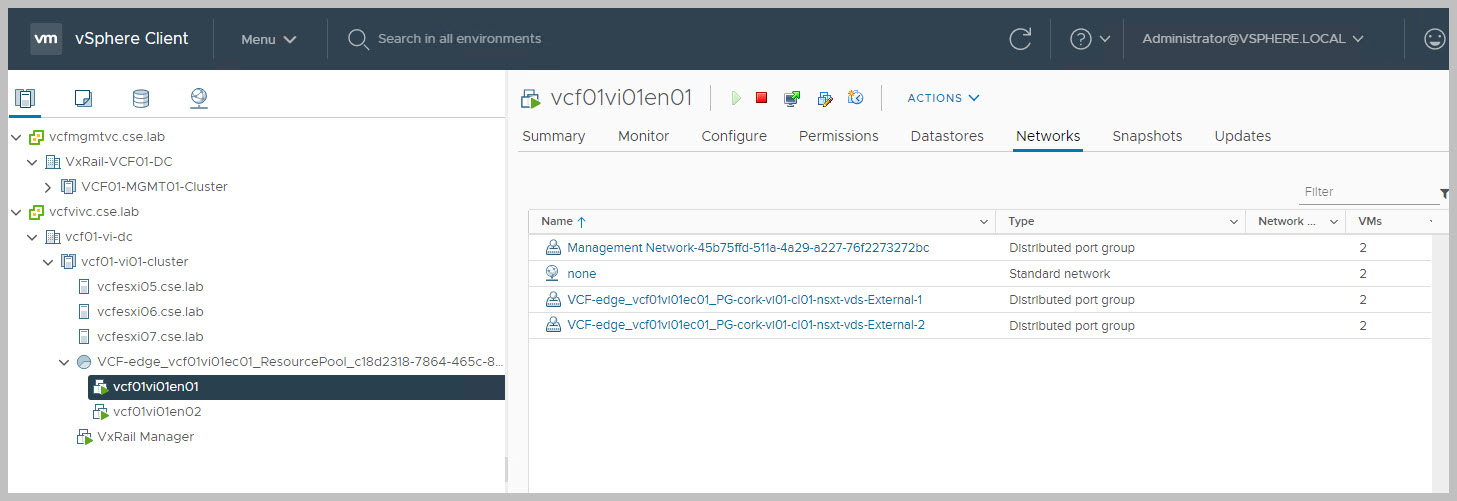Open the Management Network port group link
Image resolution: width=1457 pixels, height=501 pixels.
(x=747, y=248)
